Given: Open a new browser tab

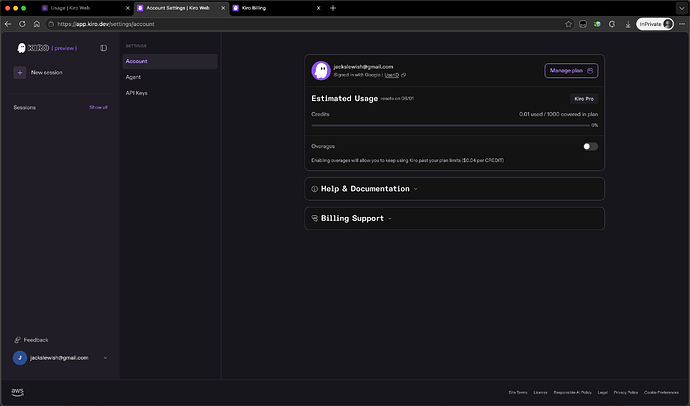Looking at the screenshot, I should (x=333, y=8).
